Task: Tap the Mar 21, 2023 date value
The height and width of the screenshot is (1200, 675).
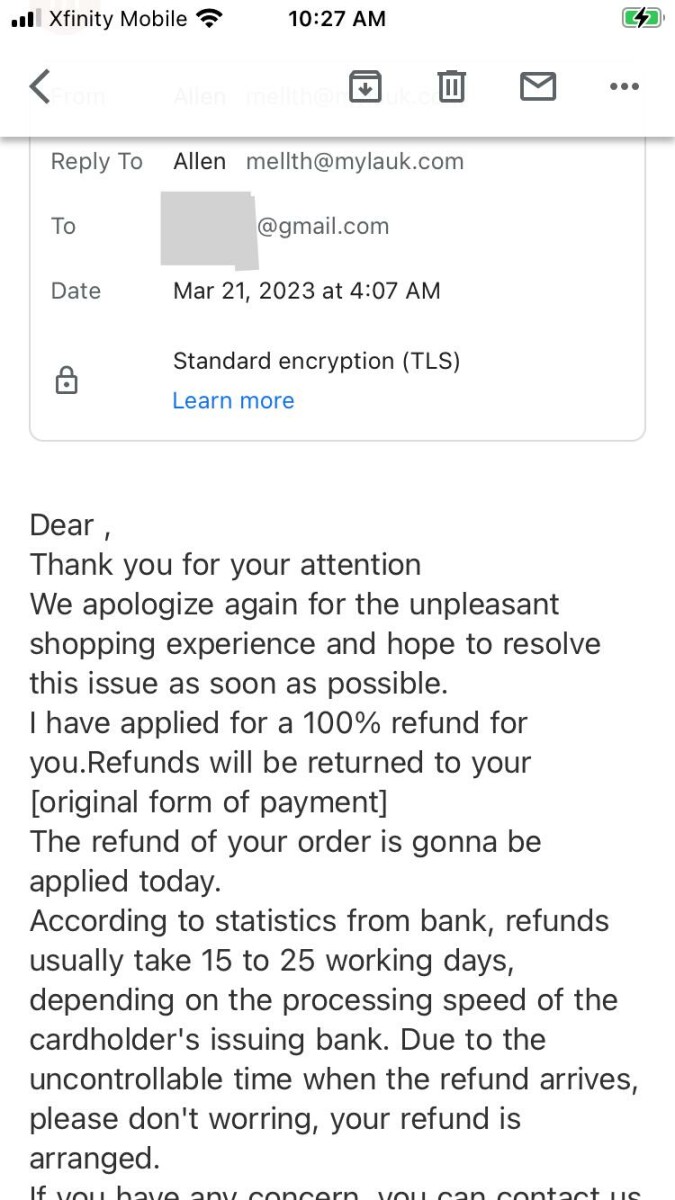Action: point(306,291)
